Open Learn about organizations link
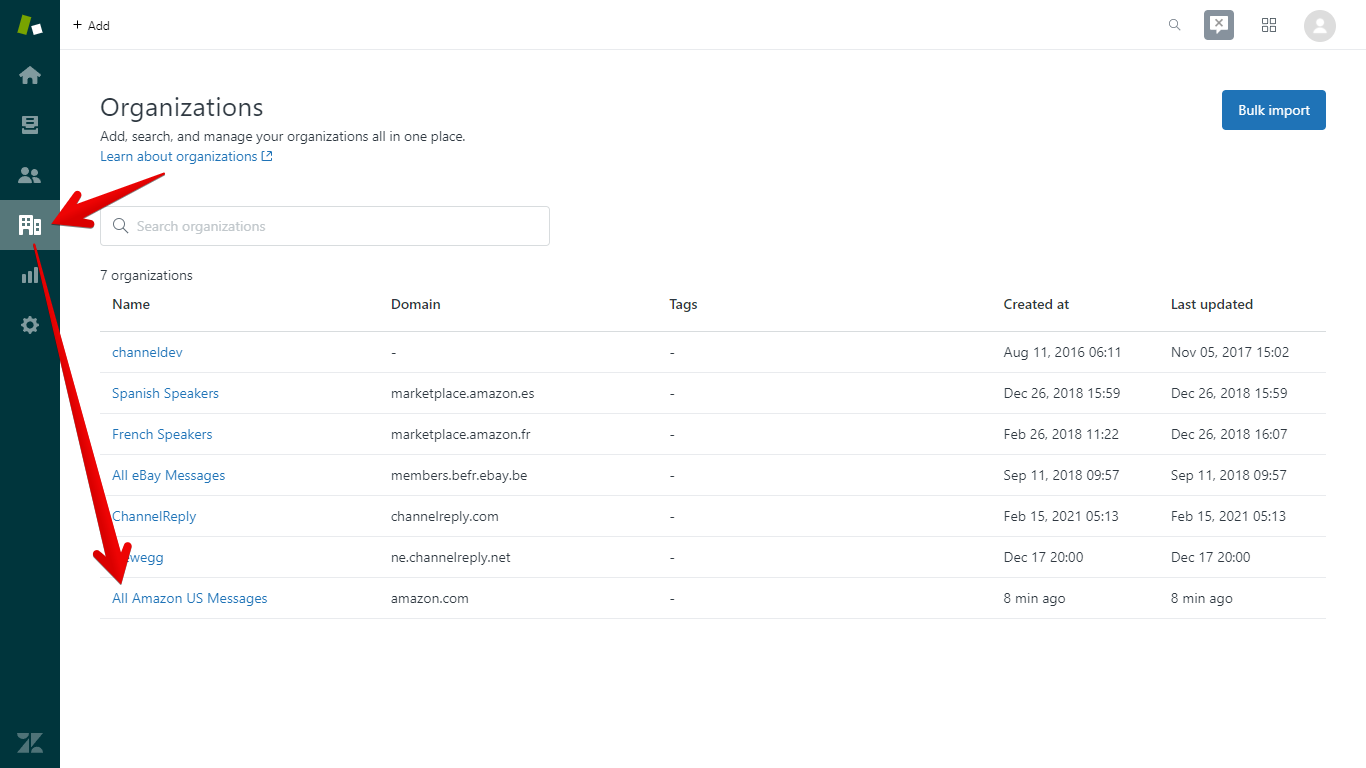The width and height of the screenshot is (1366, 768). (x=186, y=156)
